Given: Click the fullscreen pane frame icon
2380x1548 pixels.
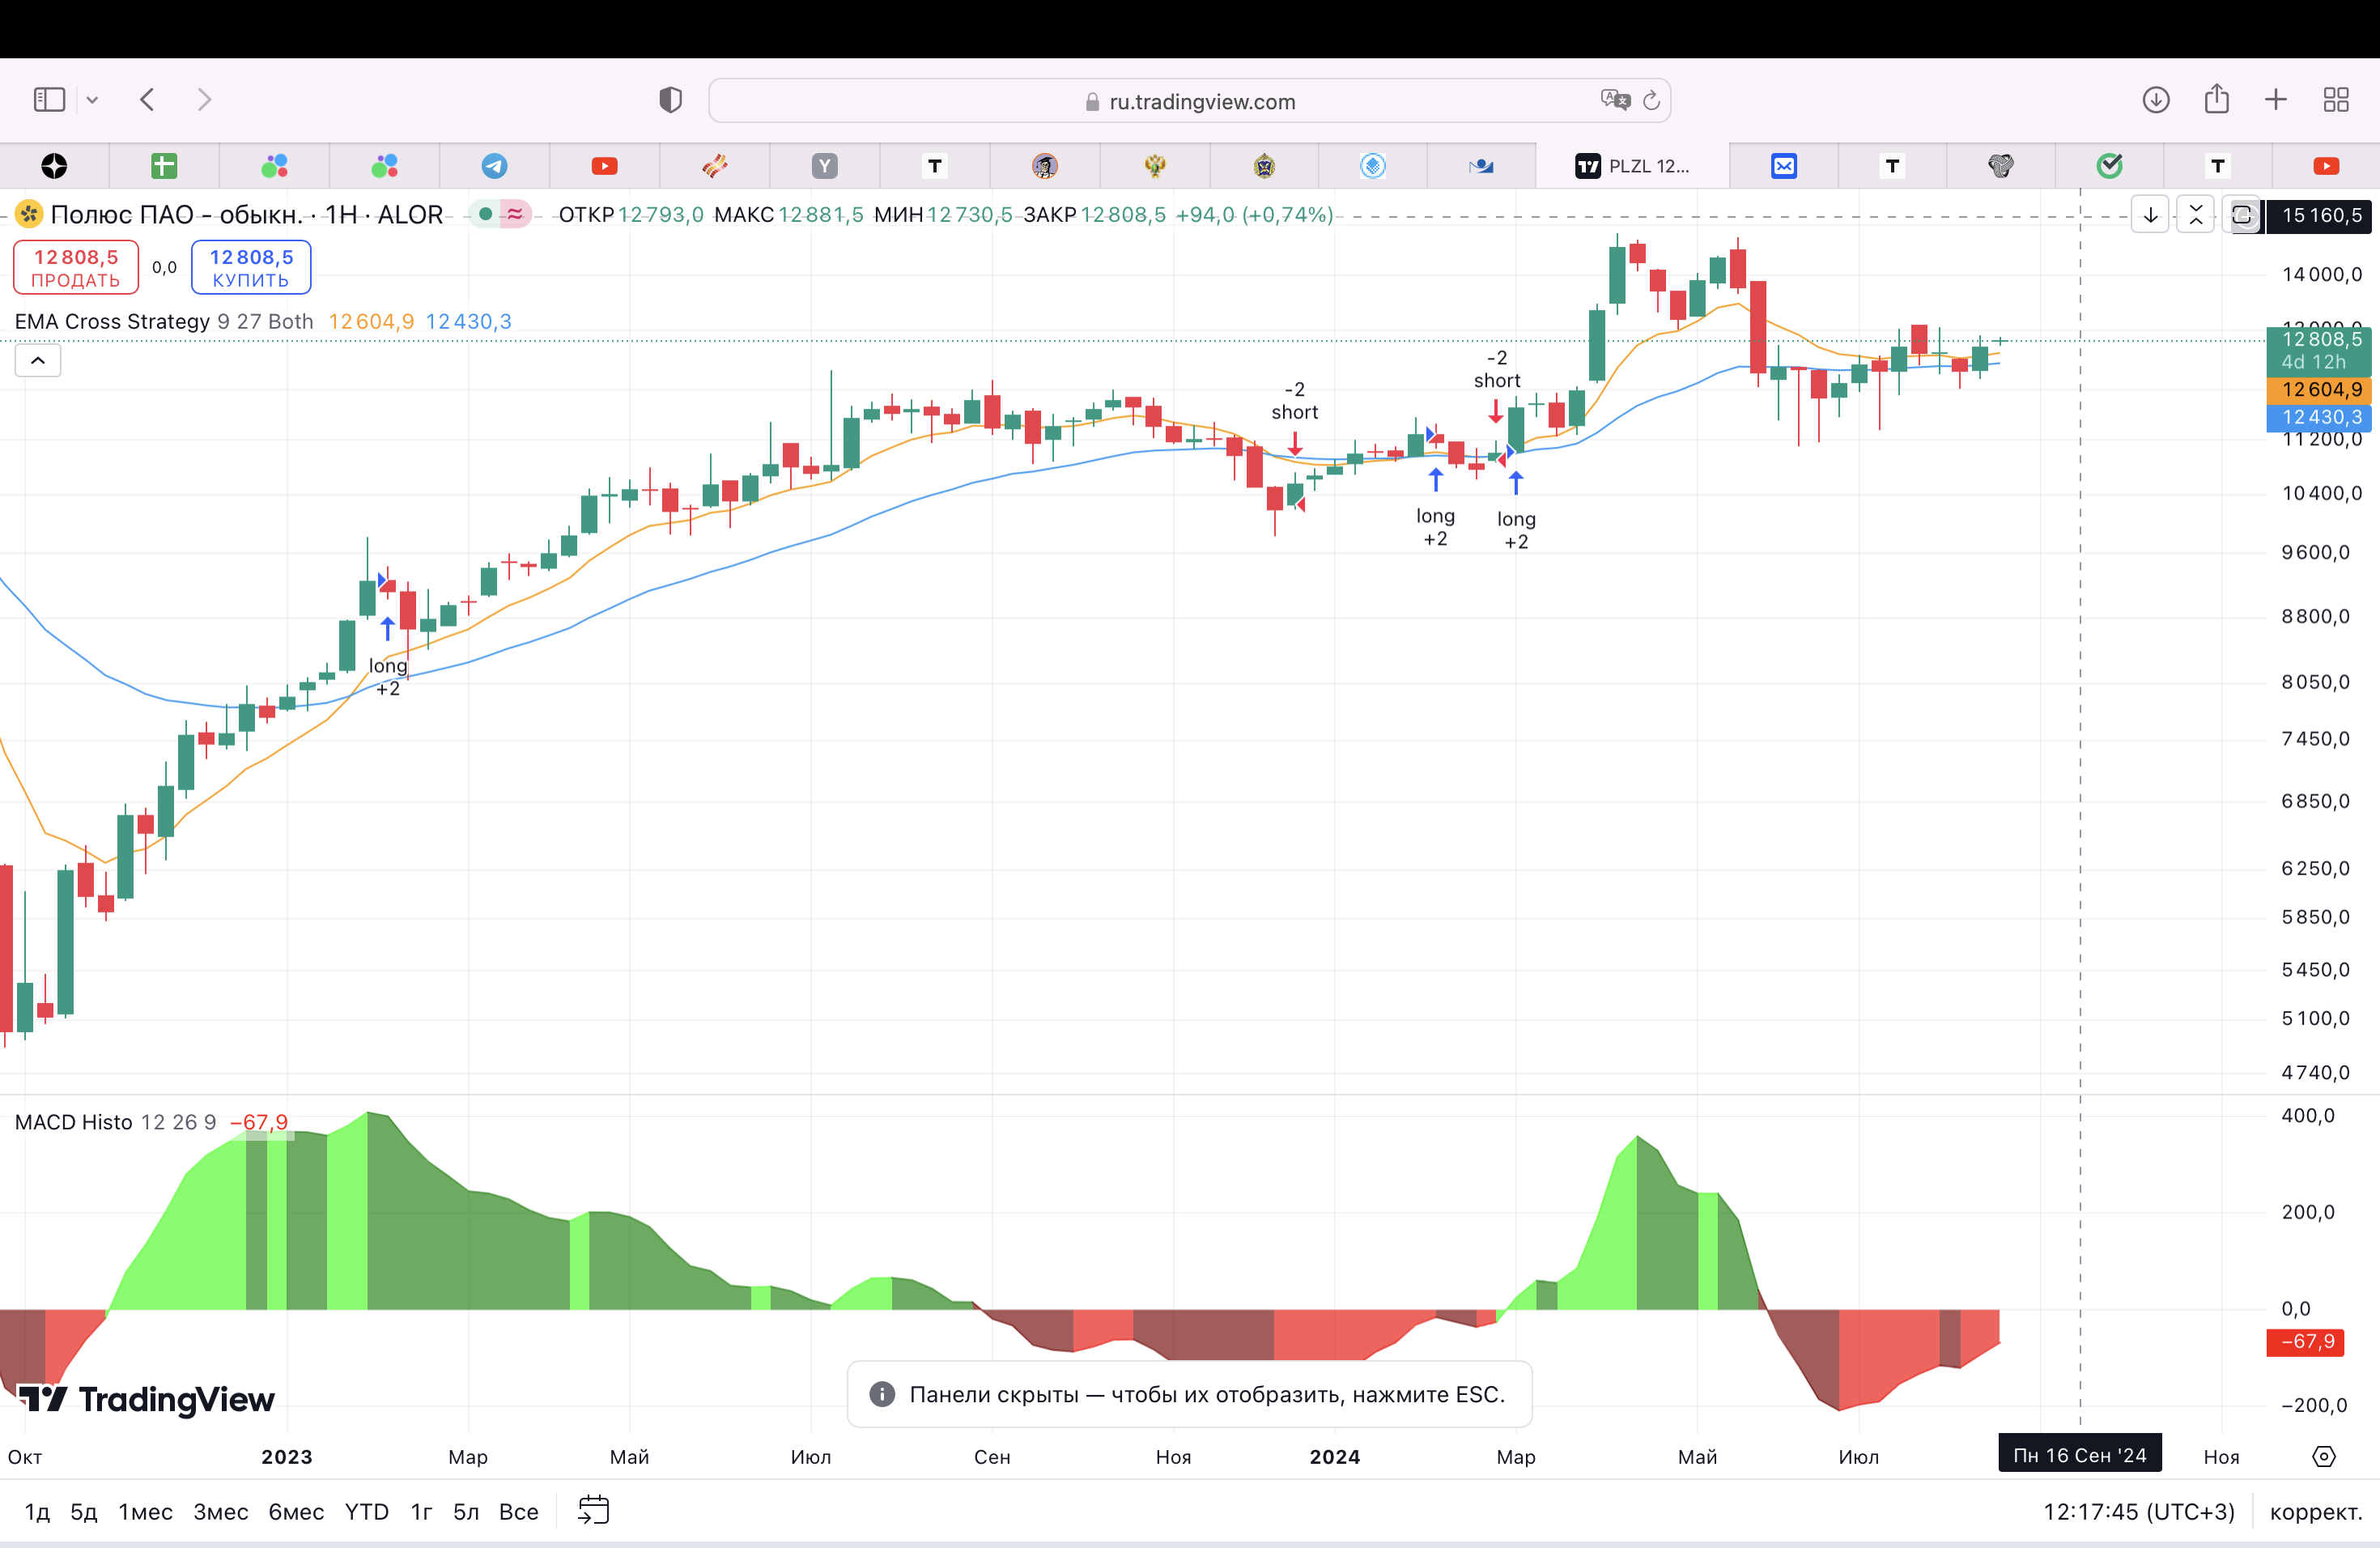Looking at the screenshot, I should click(2242, 215).
